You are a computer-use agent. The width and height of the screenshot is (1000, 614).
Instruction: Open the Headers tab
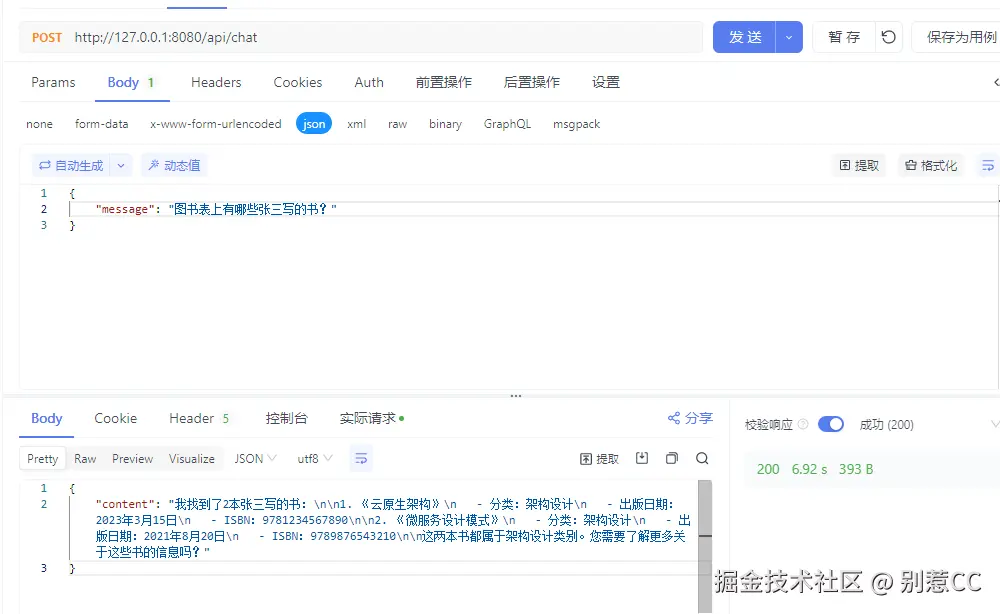coord(216,82)
